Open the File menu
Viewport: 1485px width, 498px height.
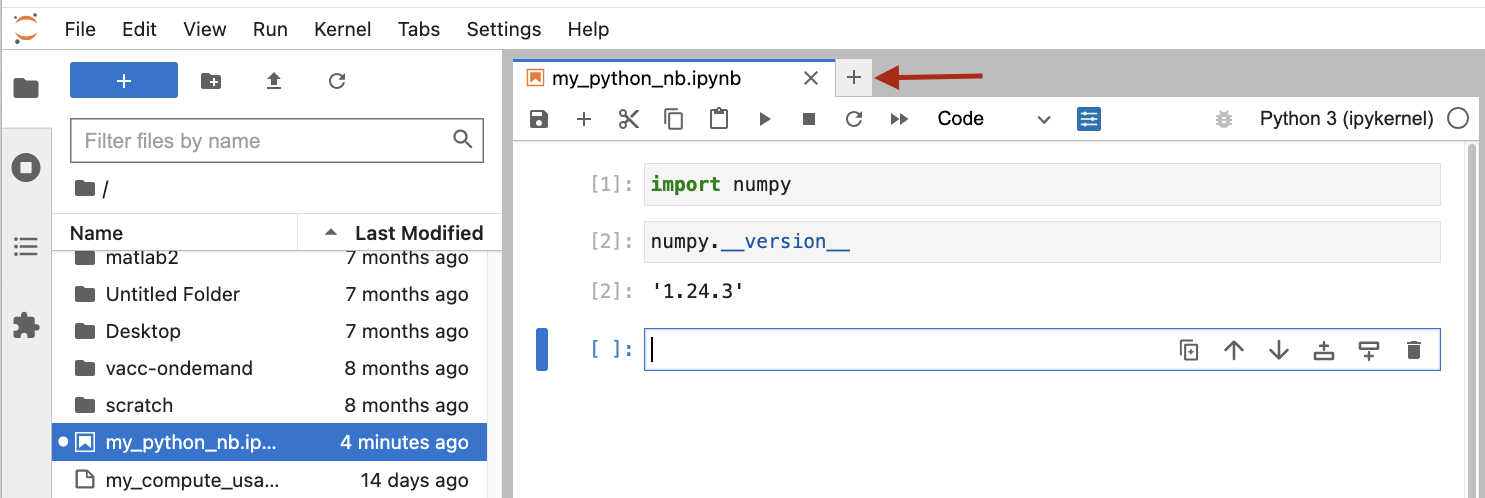coord(80,29)
